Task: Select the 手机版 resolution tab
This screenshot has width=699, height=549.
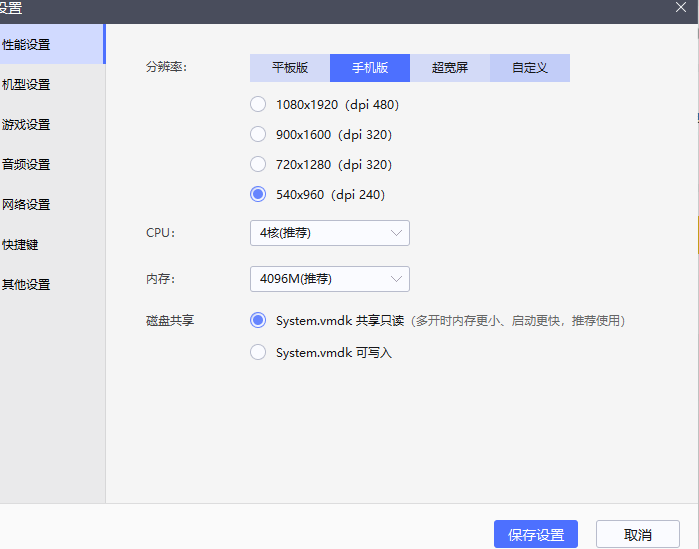Action: coord(370,68)
